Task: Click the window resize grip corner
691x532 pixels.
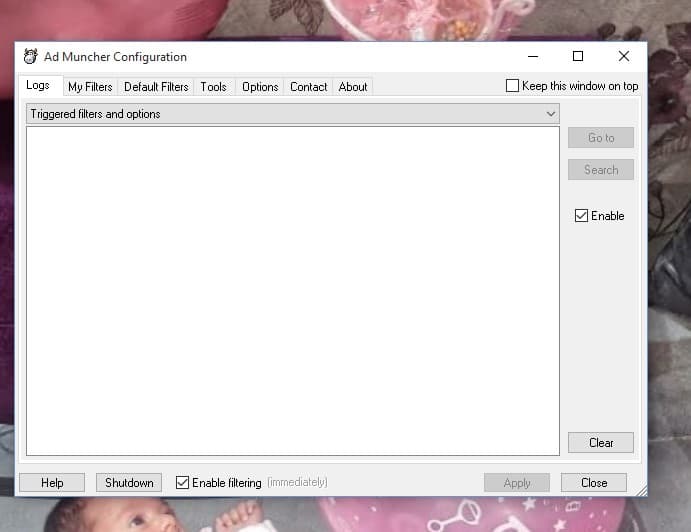Action: [x=641, y=490]
